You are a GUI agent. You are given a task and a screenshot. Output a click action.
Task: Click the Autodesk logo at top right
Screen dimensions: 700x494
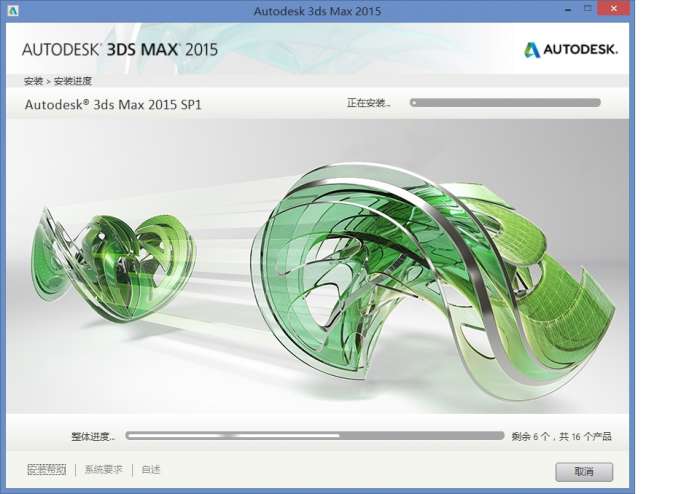tap(571, 50)
